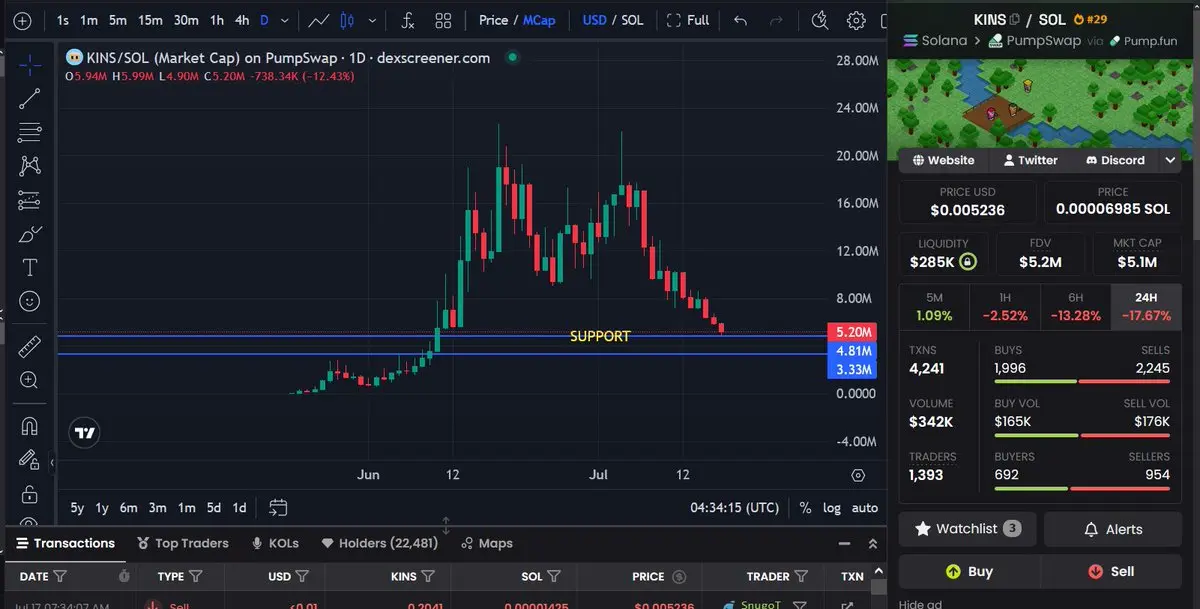Select the Text annotation tool
Image resolution: width=1200 pixels, height=609 pixels.
click(x=30, y=267)
